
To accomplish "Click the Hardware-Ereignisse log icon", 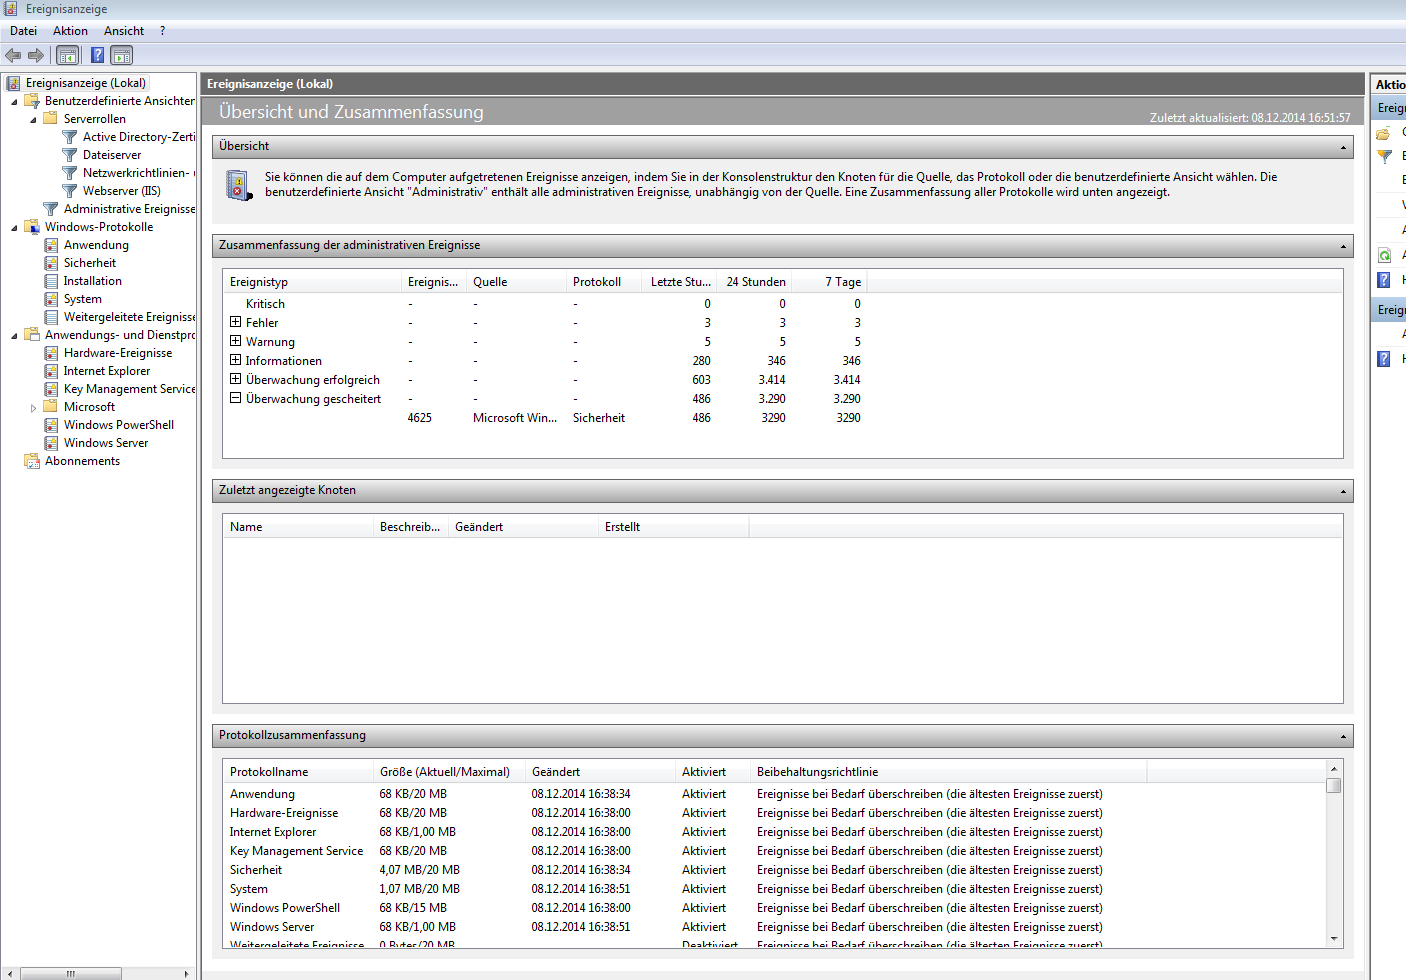I will [51, 353].
